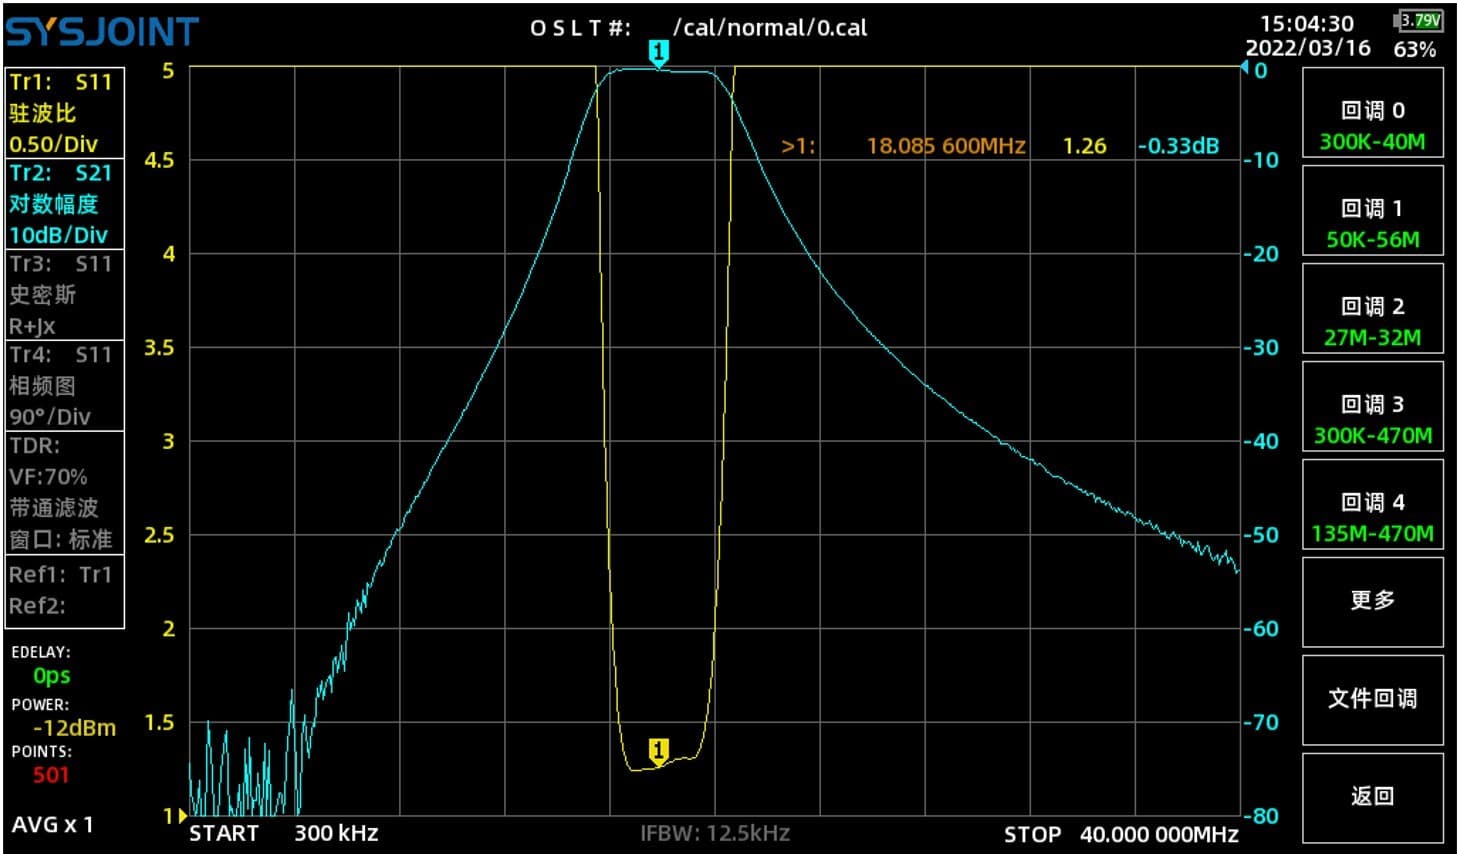This screenshot has height=854, width=1457.
Task: Enable Tr3 S11 Smith chart trace
Action: pyautogui.click(x=64, y=294)
